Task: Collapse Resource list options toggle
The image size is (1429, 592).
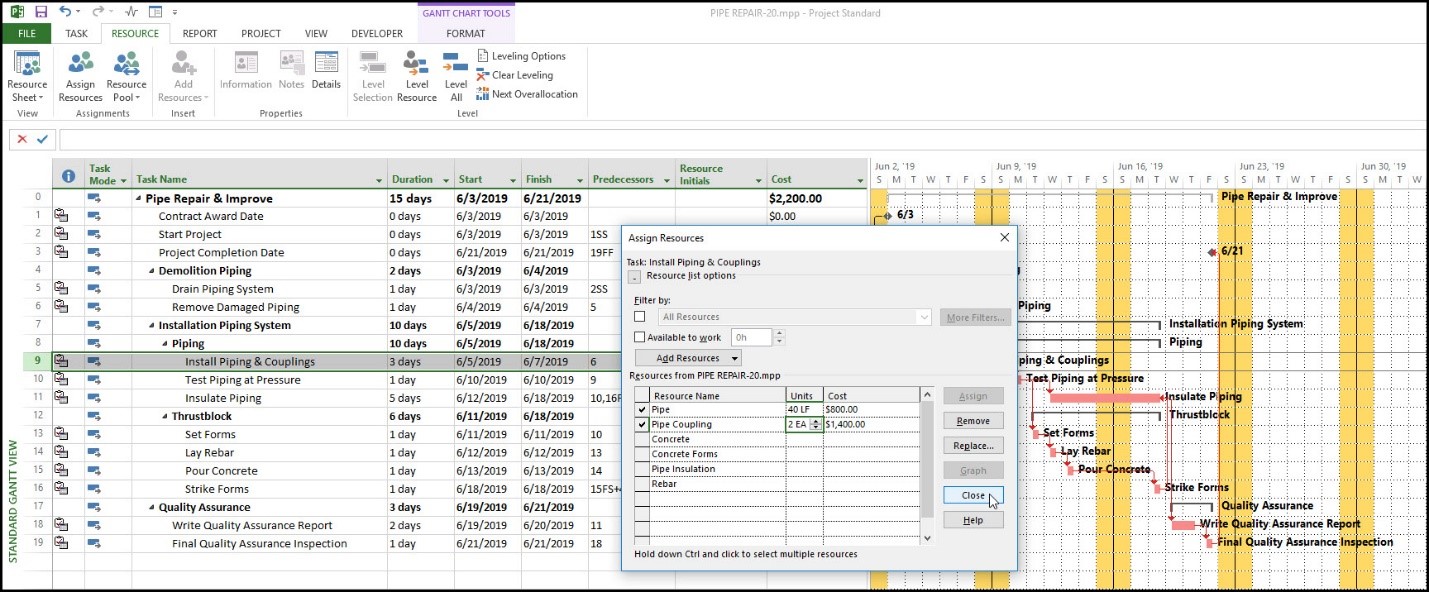Action: (x=634, y=277)
